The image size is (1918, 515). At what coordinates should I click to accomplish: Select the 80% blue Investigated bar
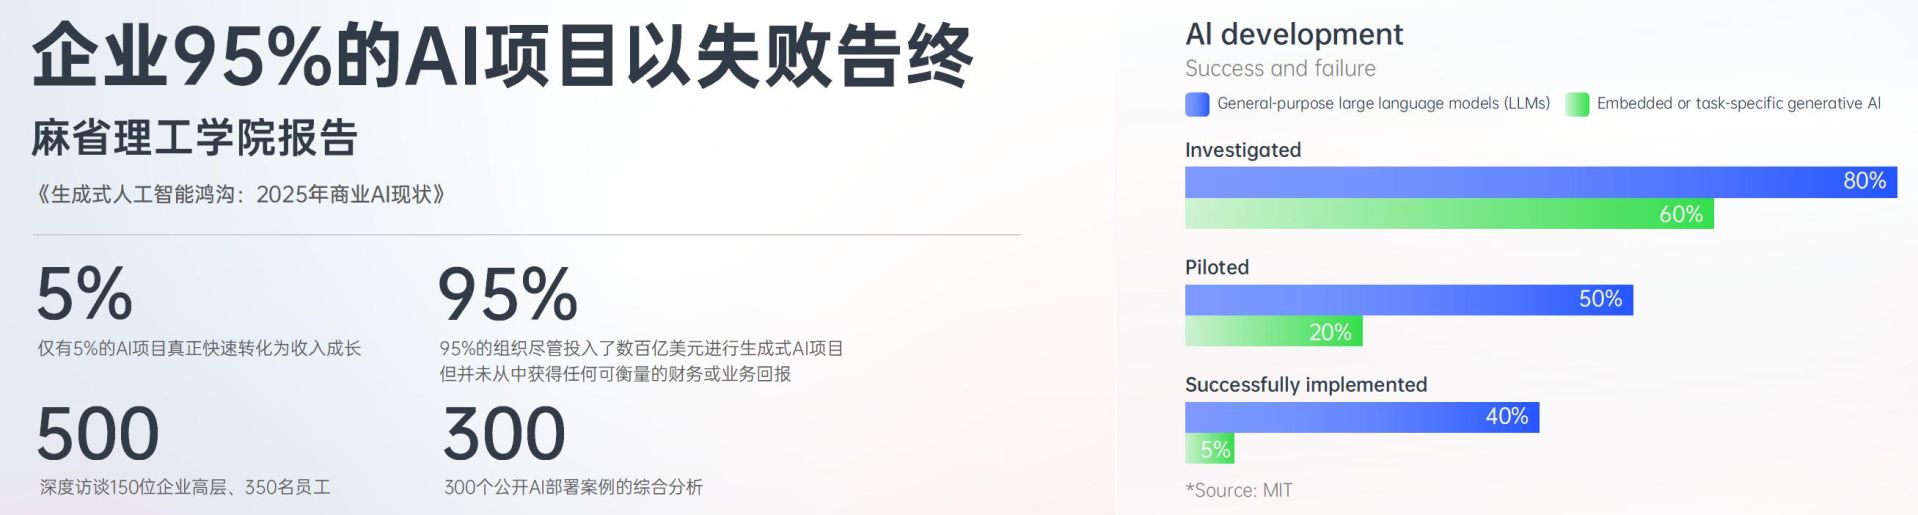coord(1540,182)
